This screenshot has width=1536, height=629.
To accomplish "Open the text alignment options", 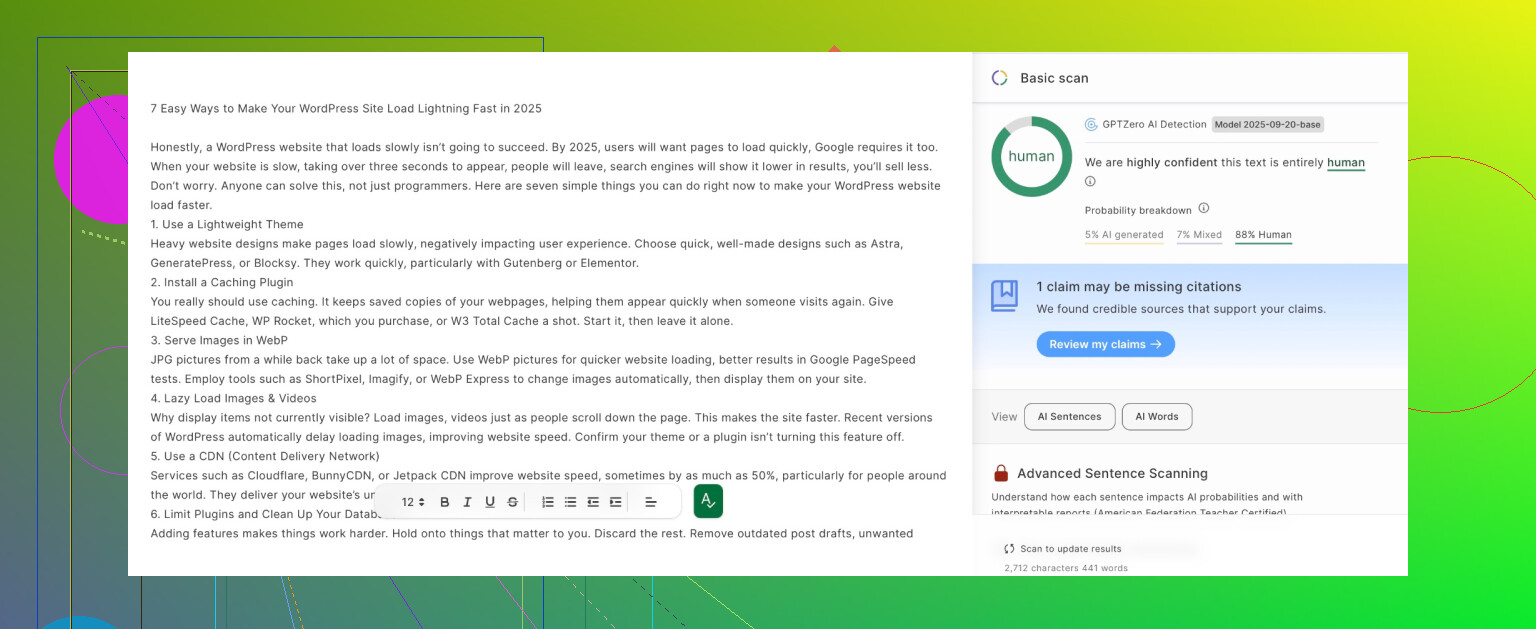I will [650, 502].
